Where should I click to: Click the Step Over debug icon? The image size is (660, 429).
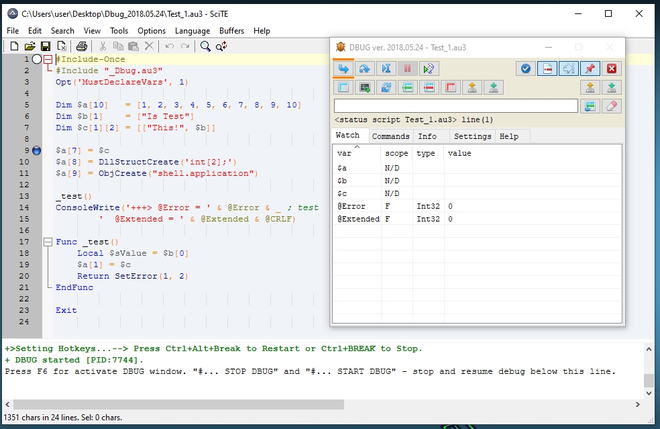click(365, 68)
